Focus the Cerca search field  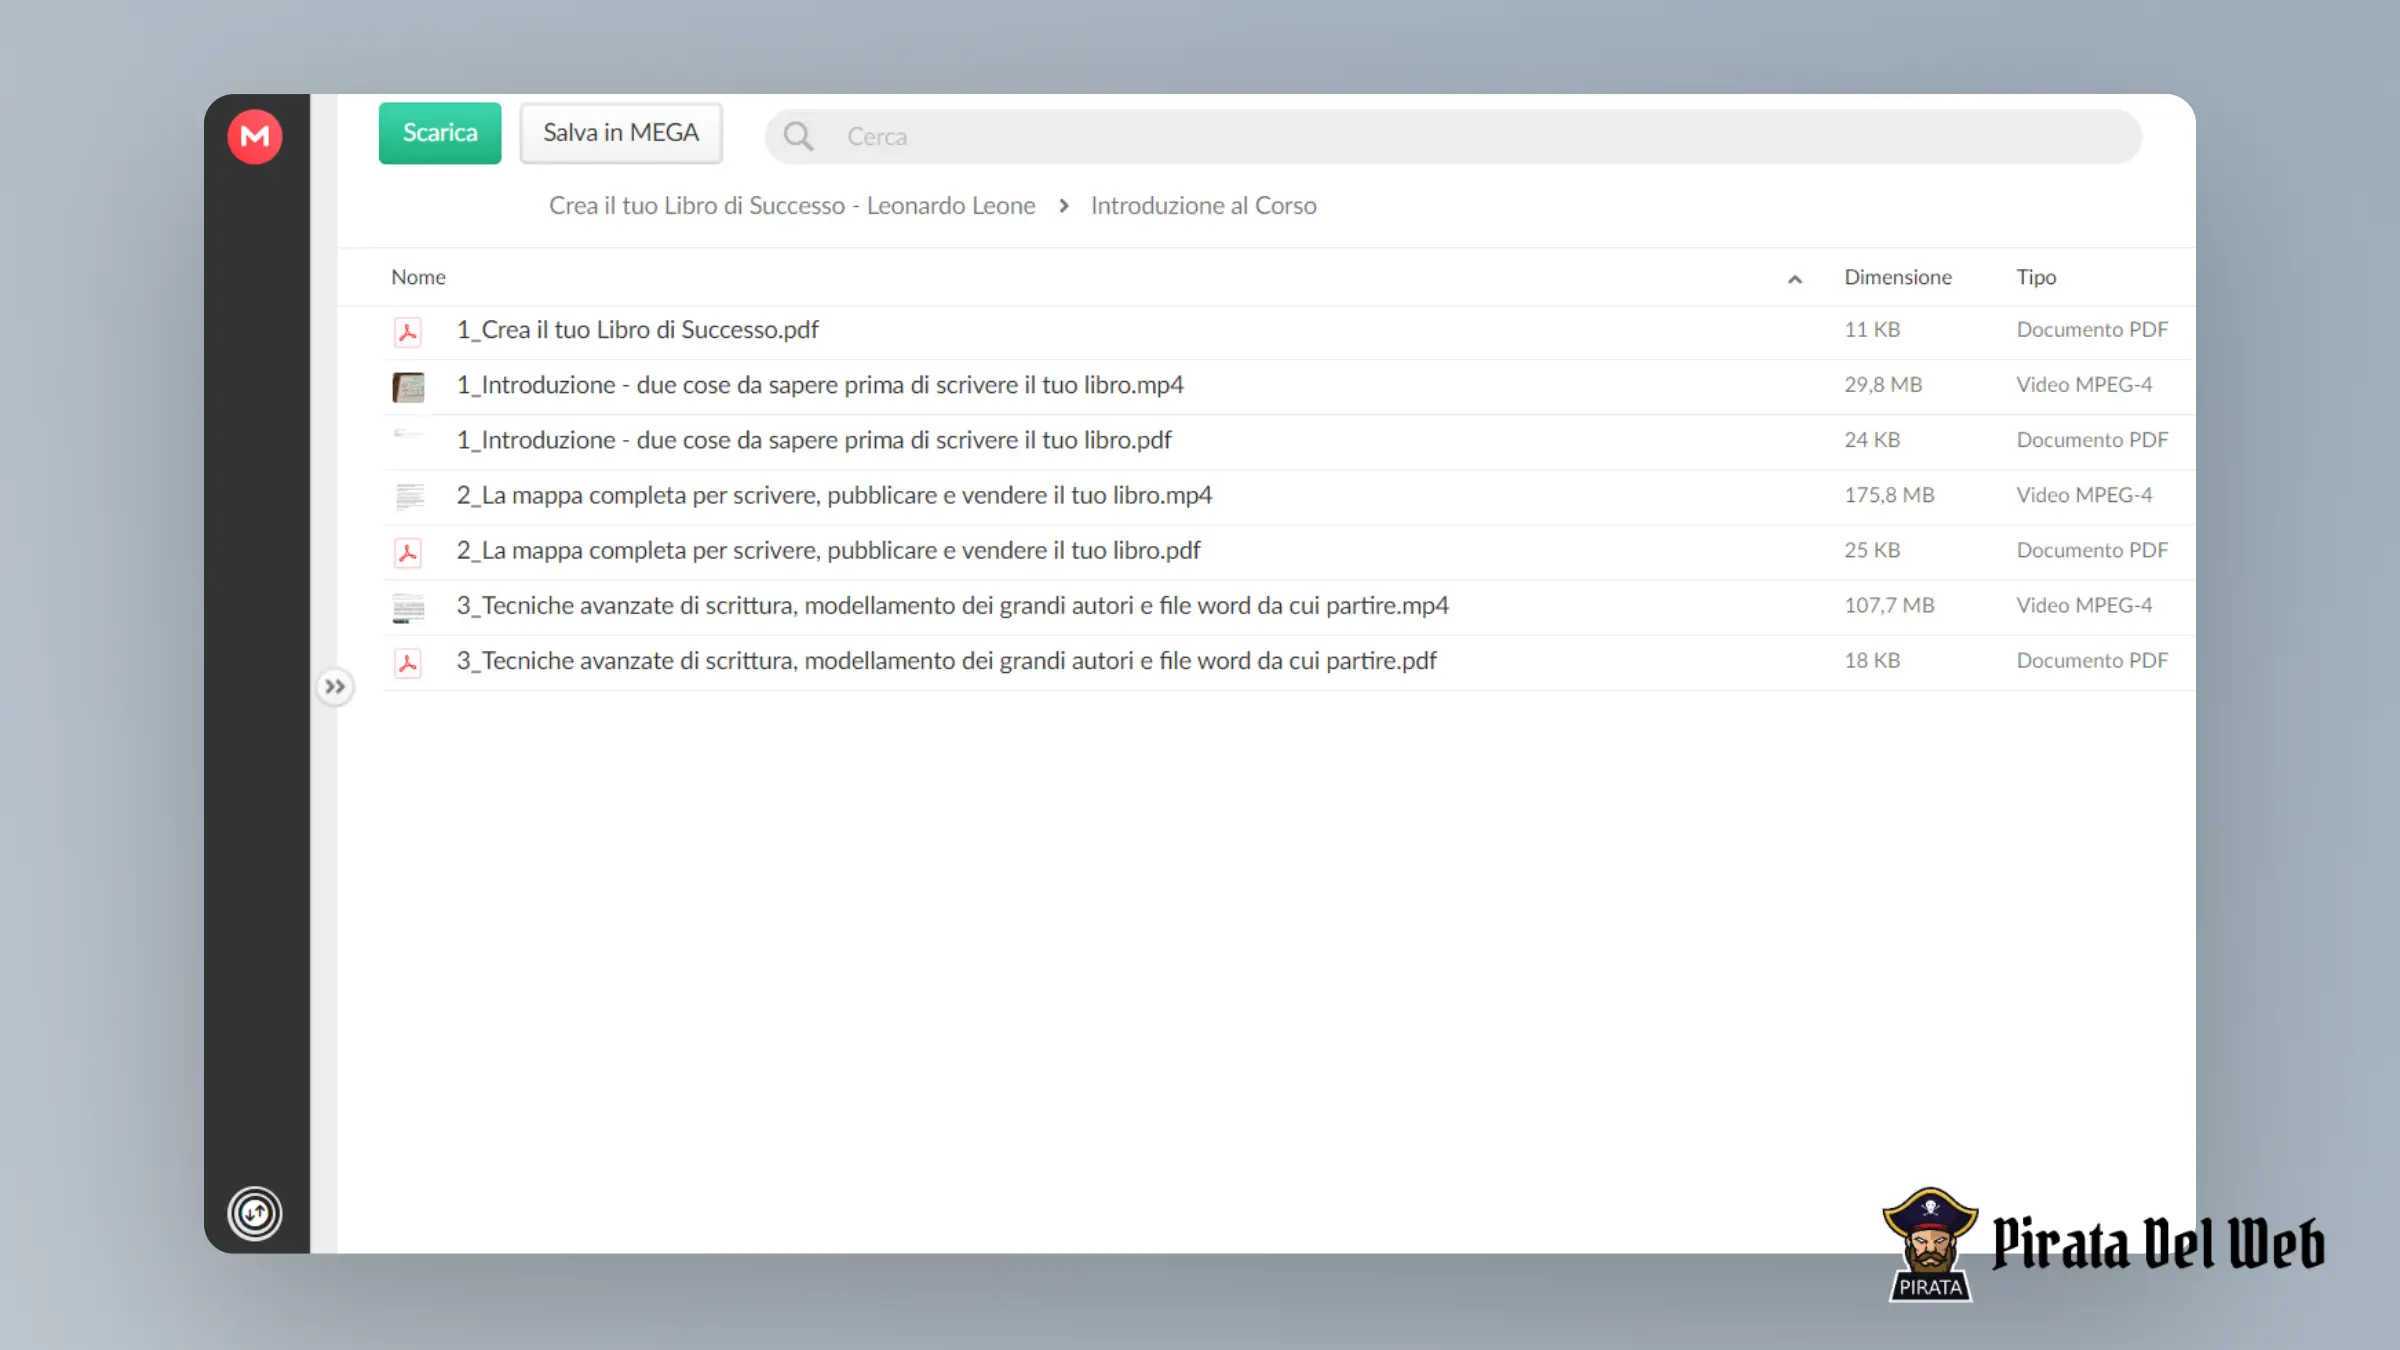pos(1453,137)
